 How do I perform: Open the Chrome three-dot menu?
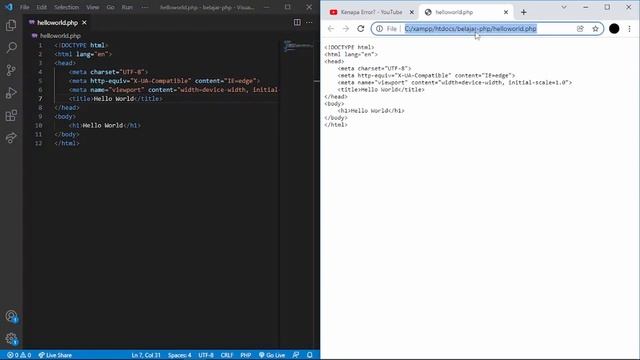629,29
